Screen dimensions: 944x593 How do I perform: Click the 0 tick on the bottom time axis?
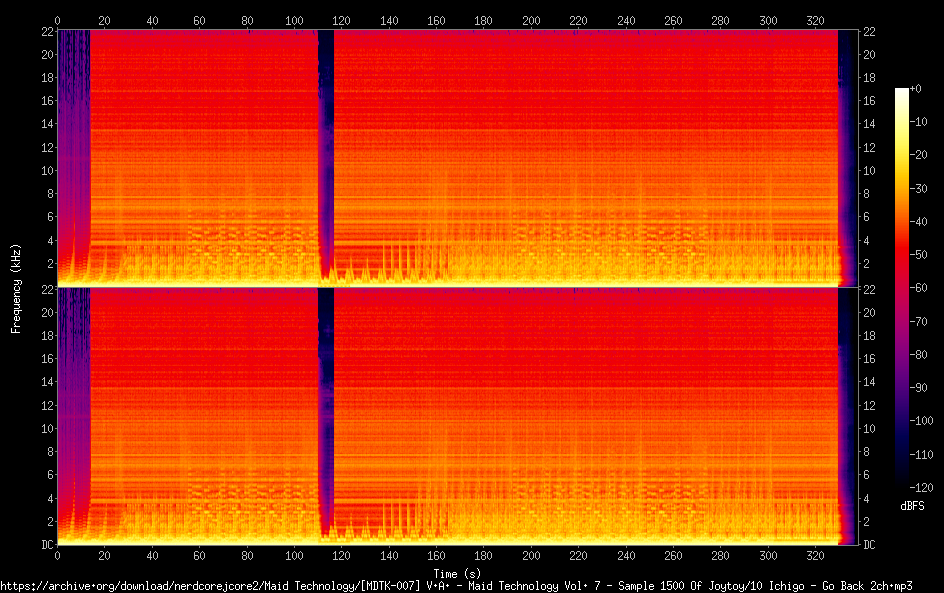[x=58, y=556]
